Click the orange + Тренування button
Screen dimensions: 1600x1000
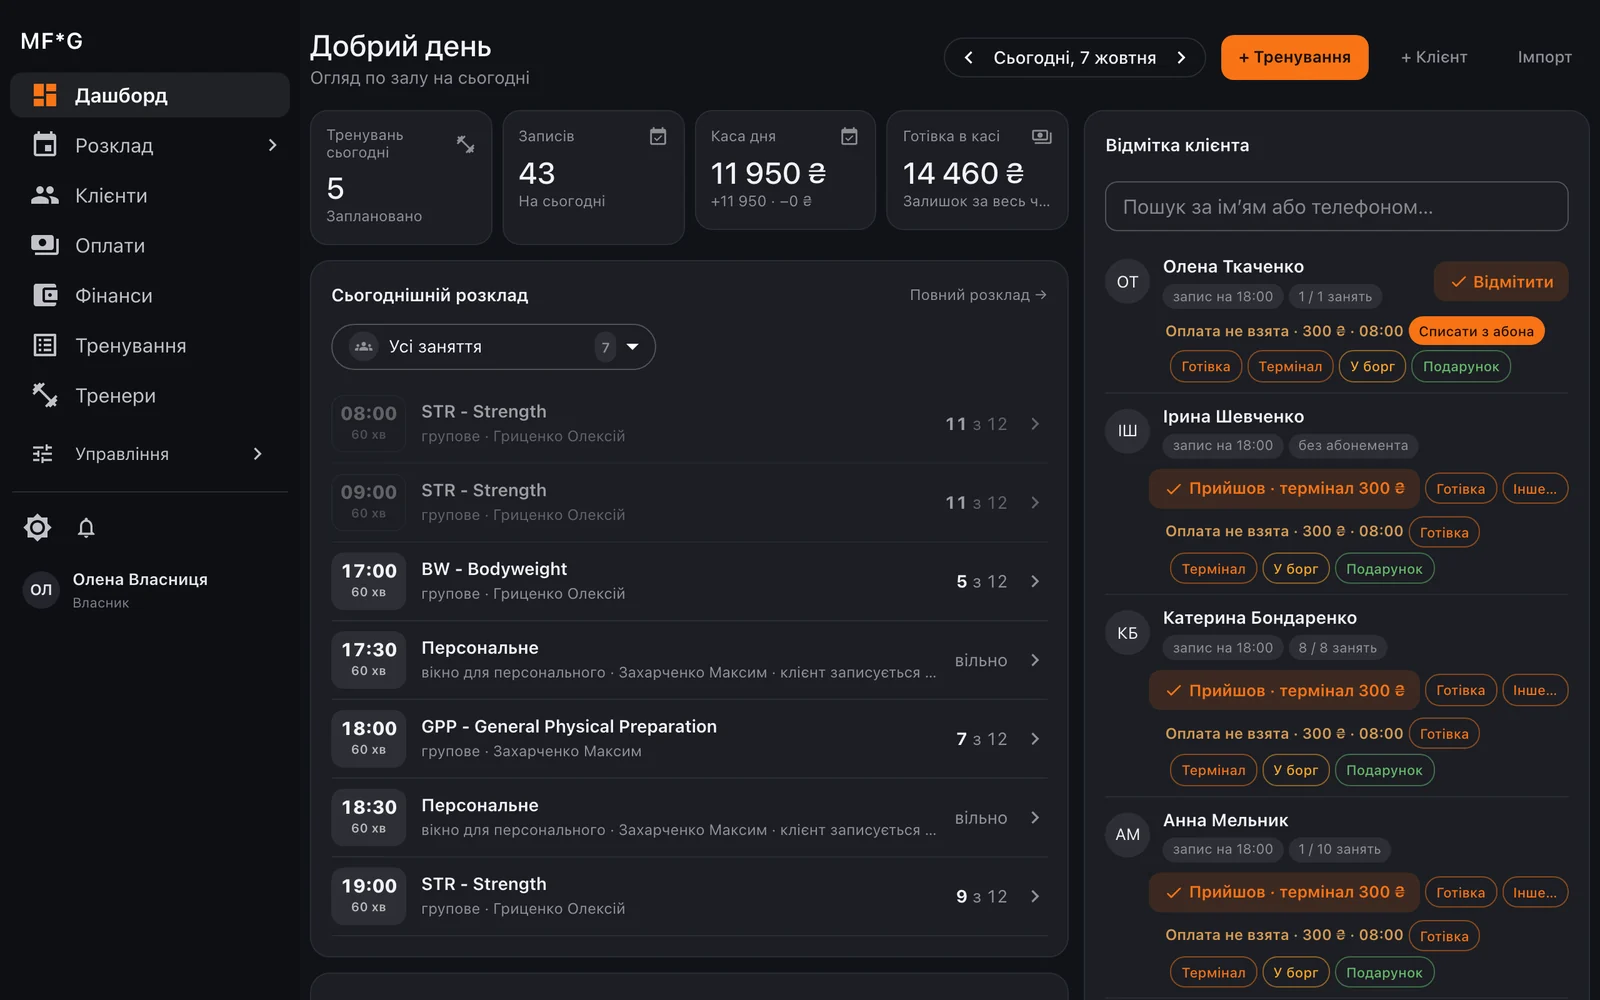[x=1294, y=58]
